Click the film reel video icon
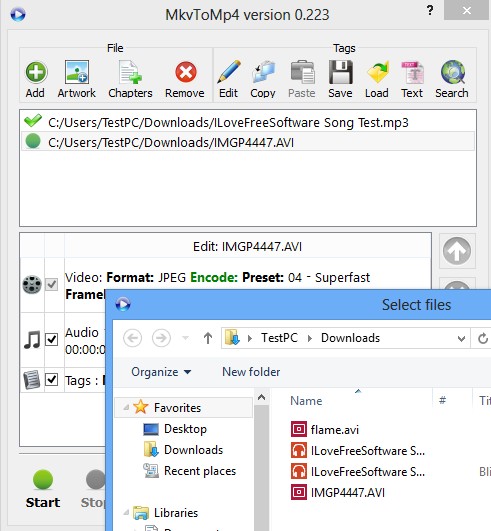Image resolution: width=491 pixels, height=531 pixels. [x=32, y=284]
